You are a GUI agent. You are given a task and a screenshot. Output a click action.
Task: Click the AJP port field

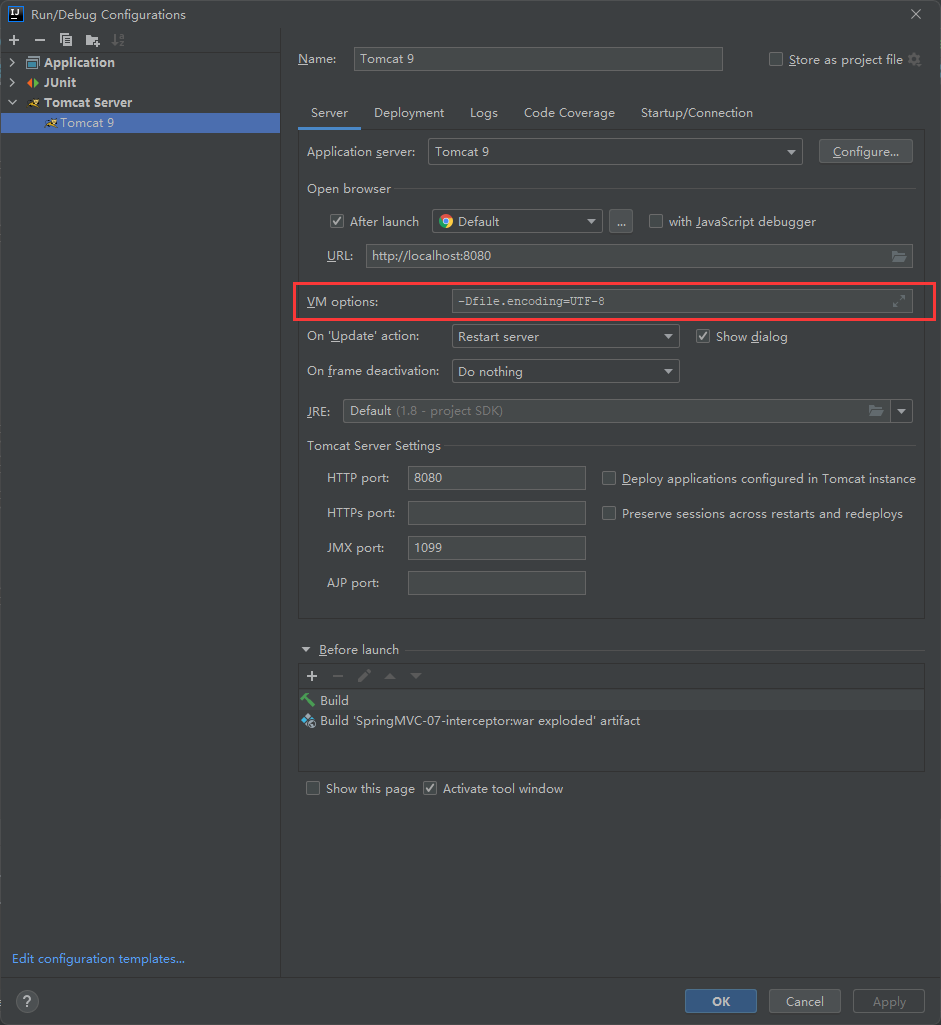[x=497, y=583]
